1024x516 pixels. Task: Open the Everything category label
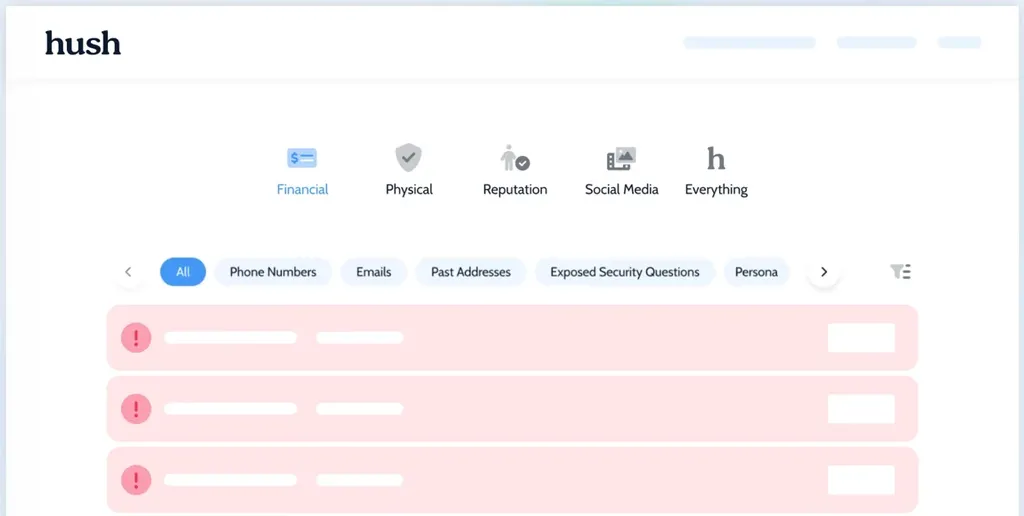click(716, 189)
